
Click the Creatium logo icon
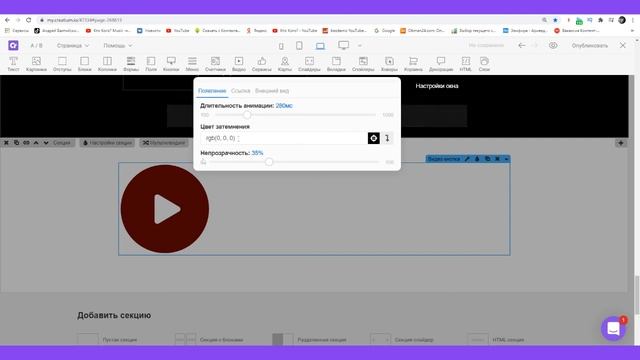click(13, 45)
